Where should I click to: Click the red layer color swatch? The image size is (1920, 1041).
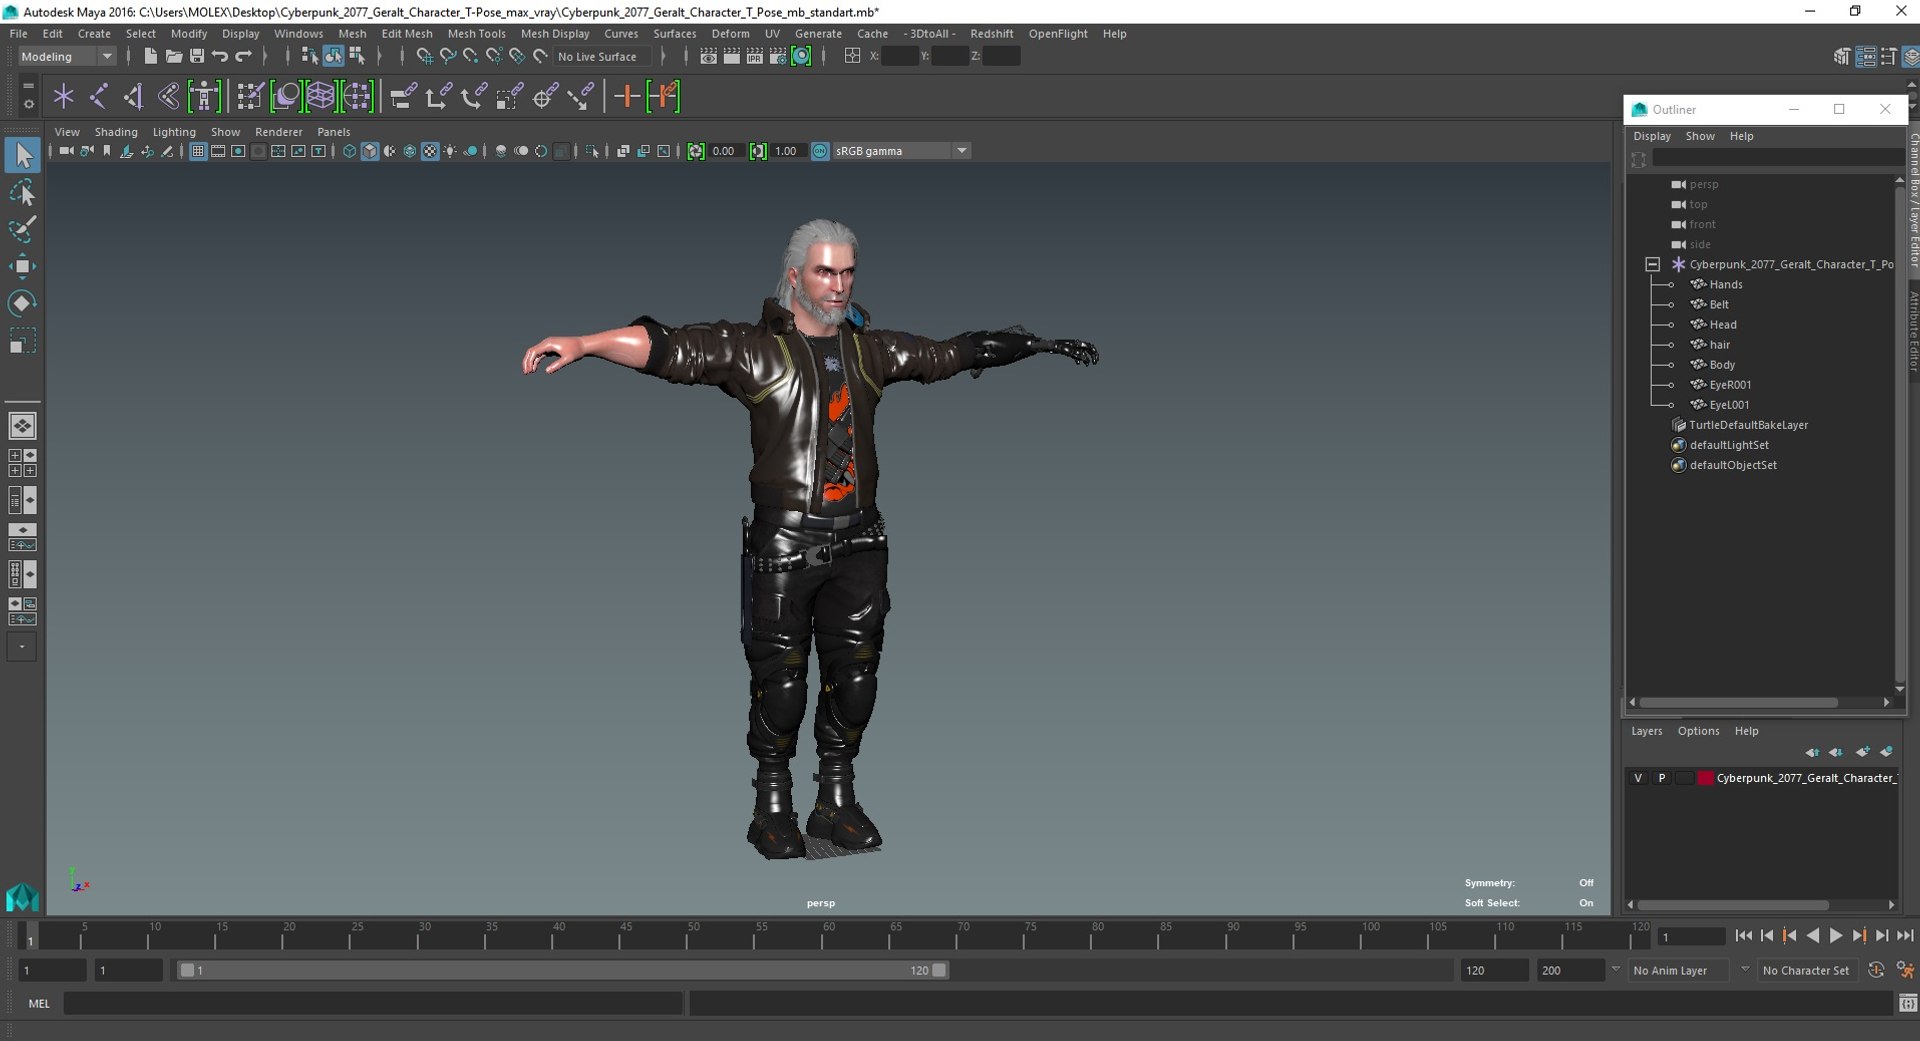[1705, 778]
